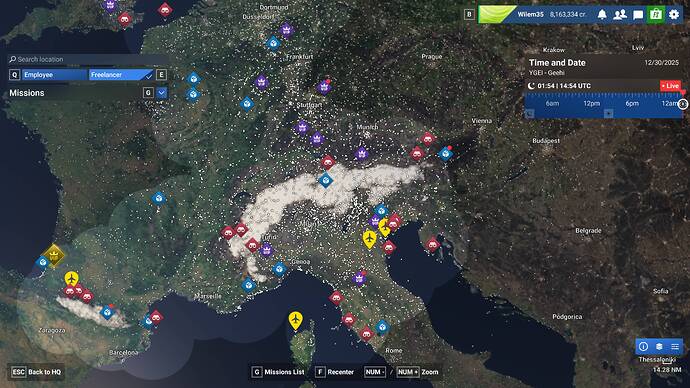Screen dimensions: 690x388
Task: Open the map legend list icon
Action: pyautogui.click(x=675, y=347)
